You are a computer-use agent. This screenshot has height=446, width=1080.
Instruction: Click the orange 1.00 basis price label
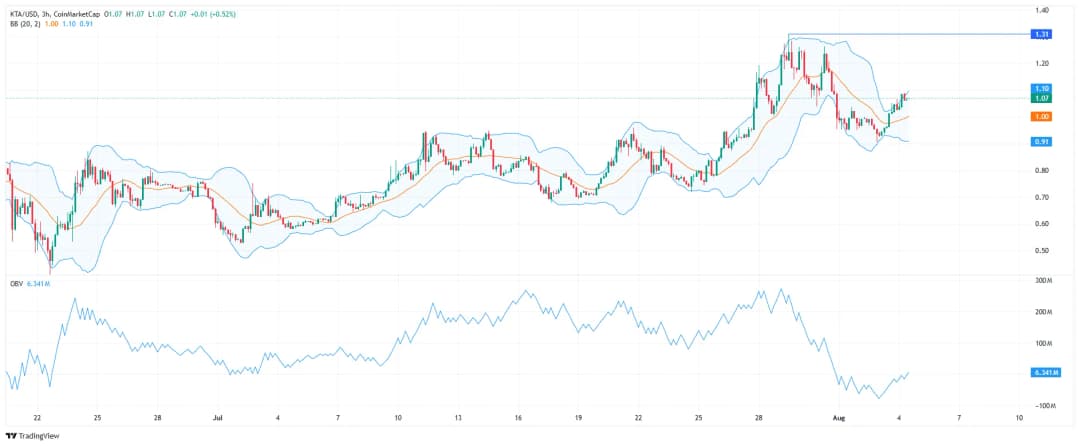1041,116
